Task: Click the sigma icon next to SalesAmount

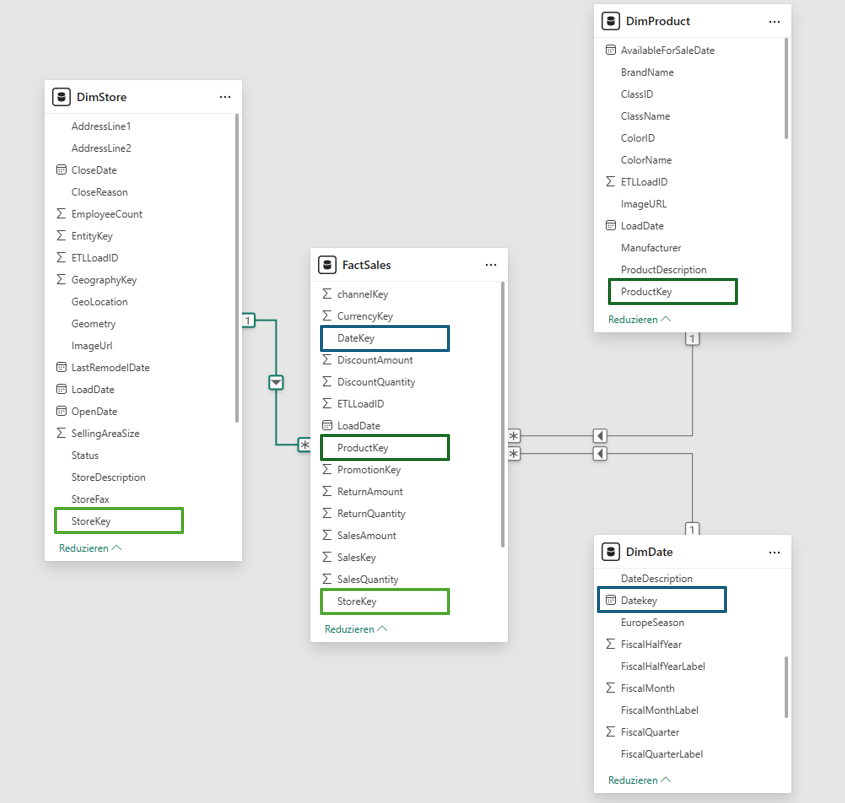Action: [x=327, y=536]
